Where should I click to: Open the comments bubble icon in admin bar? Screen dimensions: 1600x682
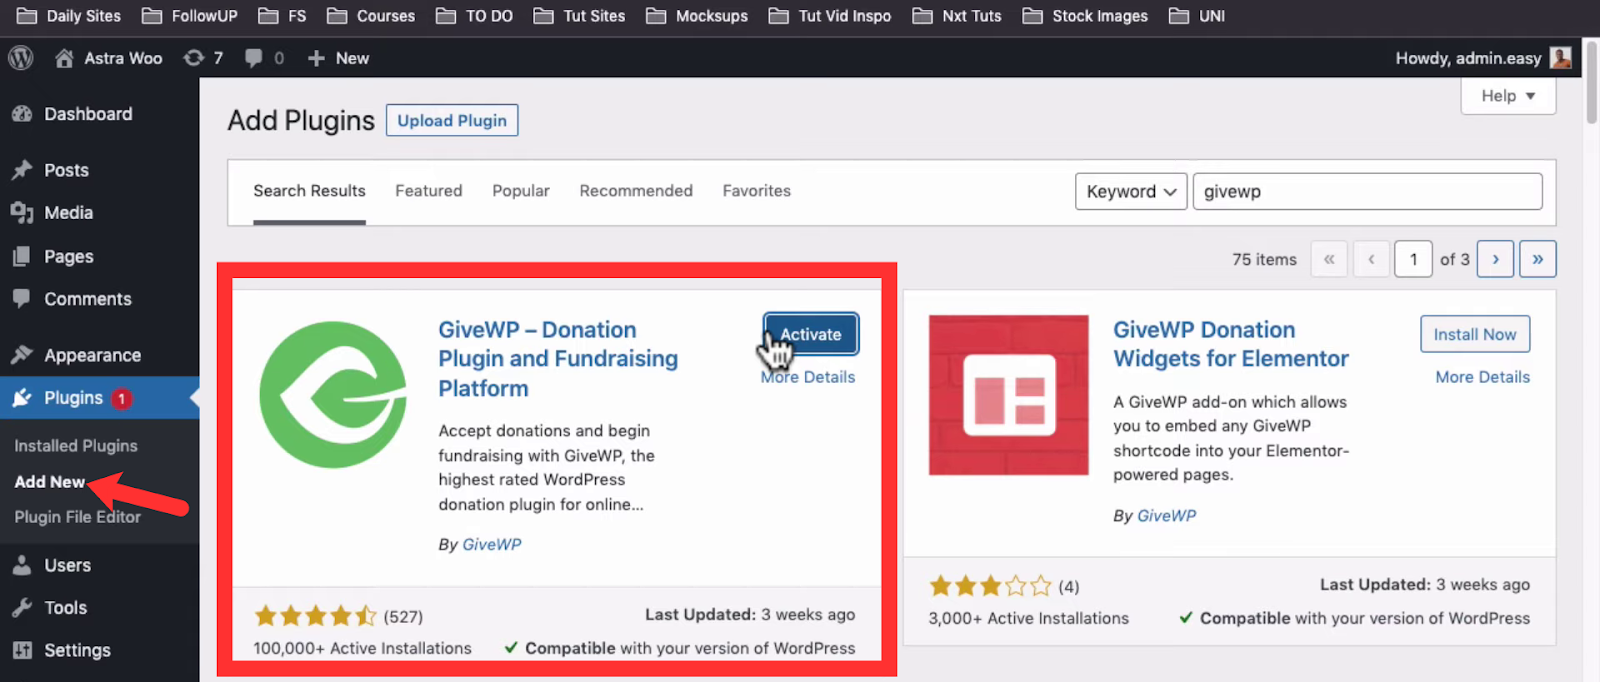[x=254, y=58]
